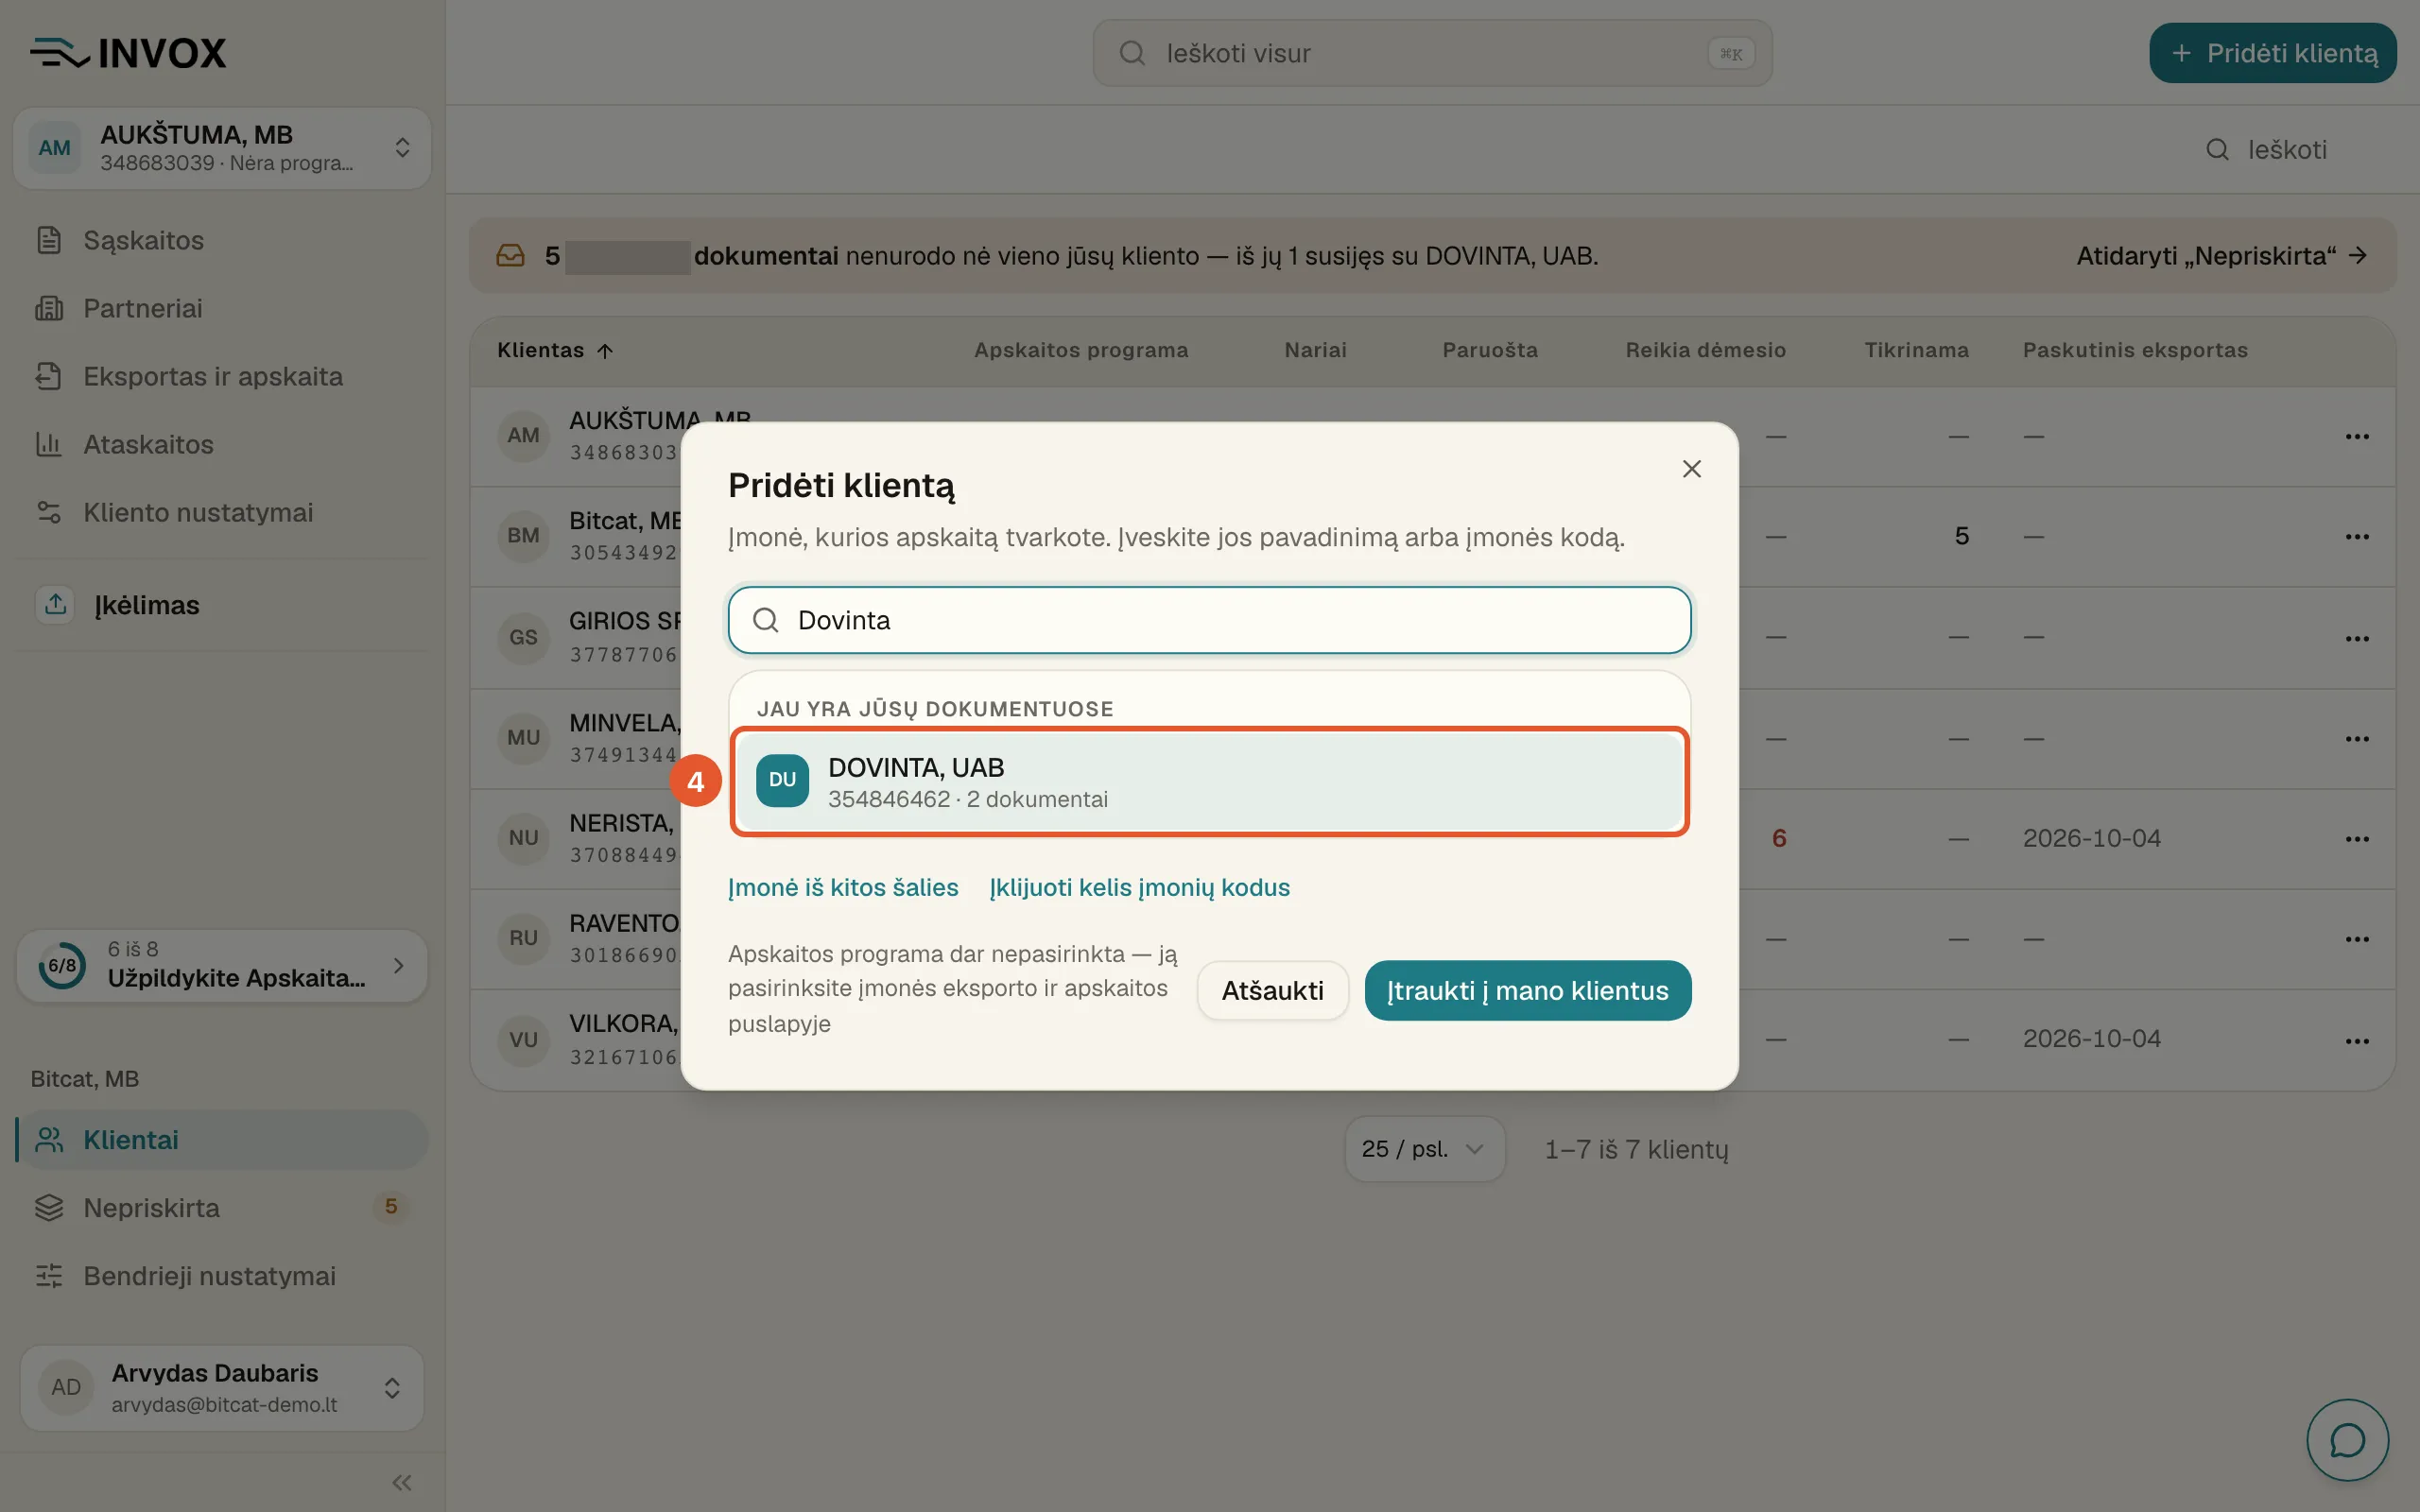The height and width of the screenshot is (1512, 2420).
Task: Click the inbox icon in the warning banner
Action: (x=510, y=256)
